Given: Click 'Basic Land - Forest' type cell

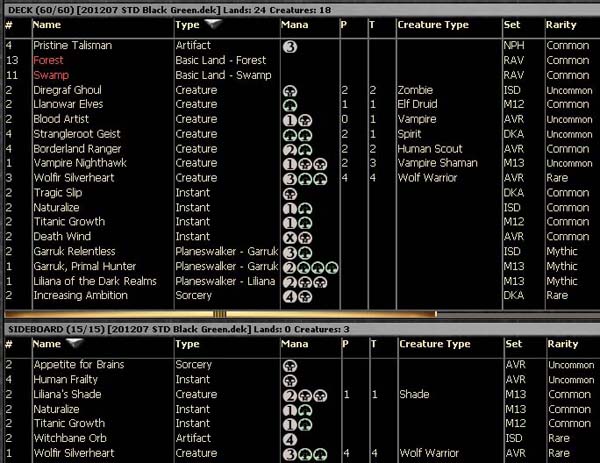Looking at the screenshot, I should point(220,60).
